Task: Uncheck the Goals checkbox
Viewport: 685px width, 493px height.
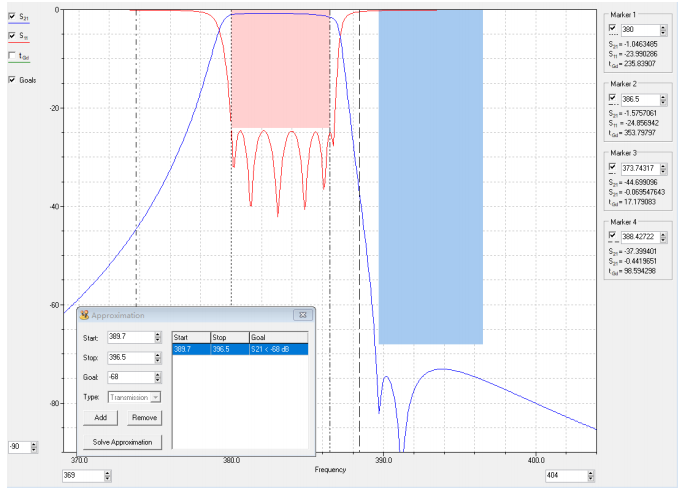Action: coord(12,80)
